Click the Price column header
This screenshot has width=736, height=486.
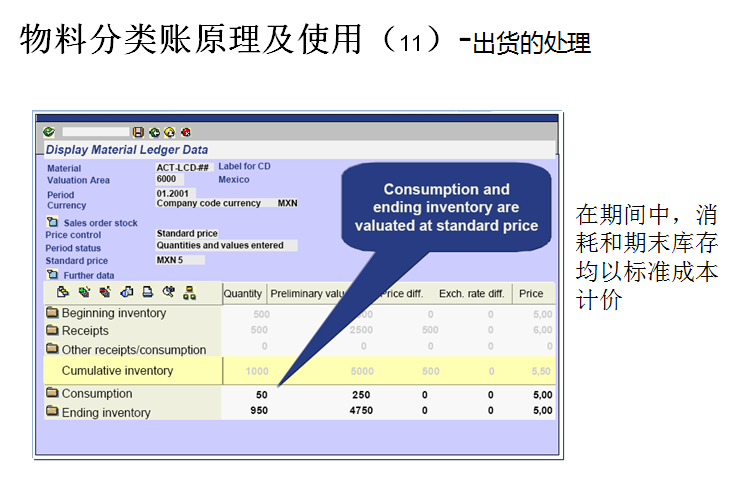531,293
